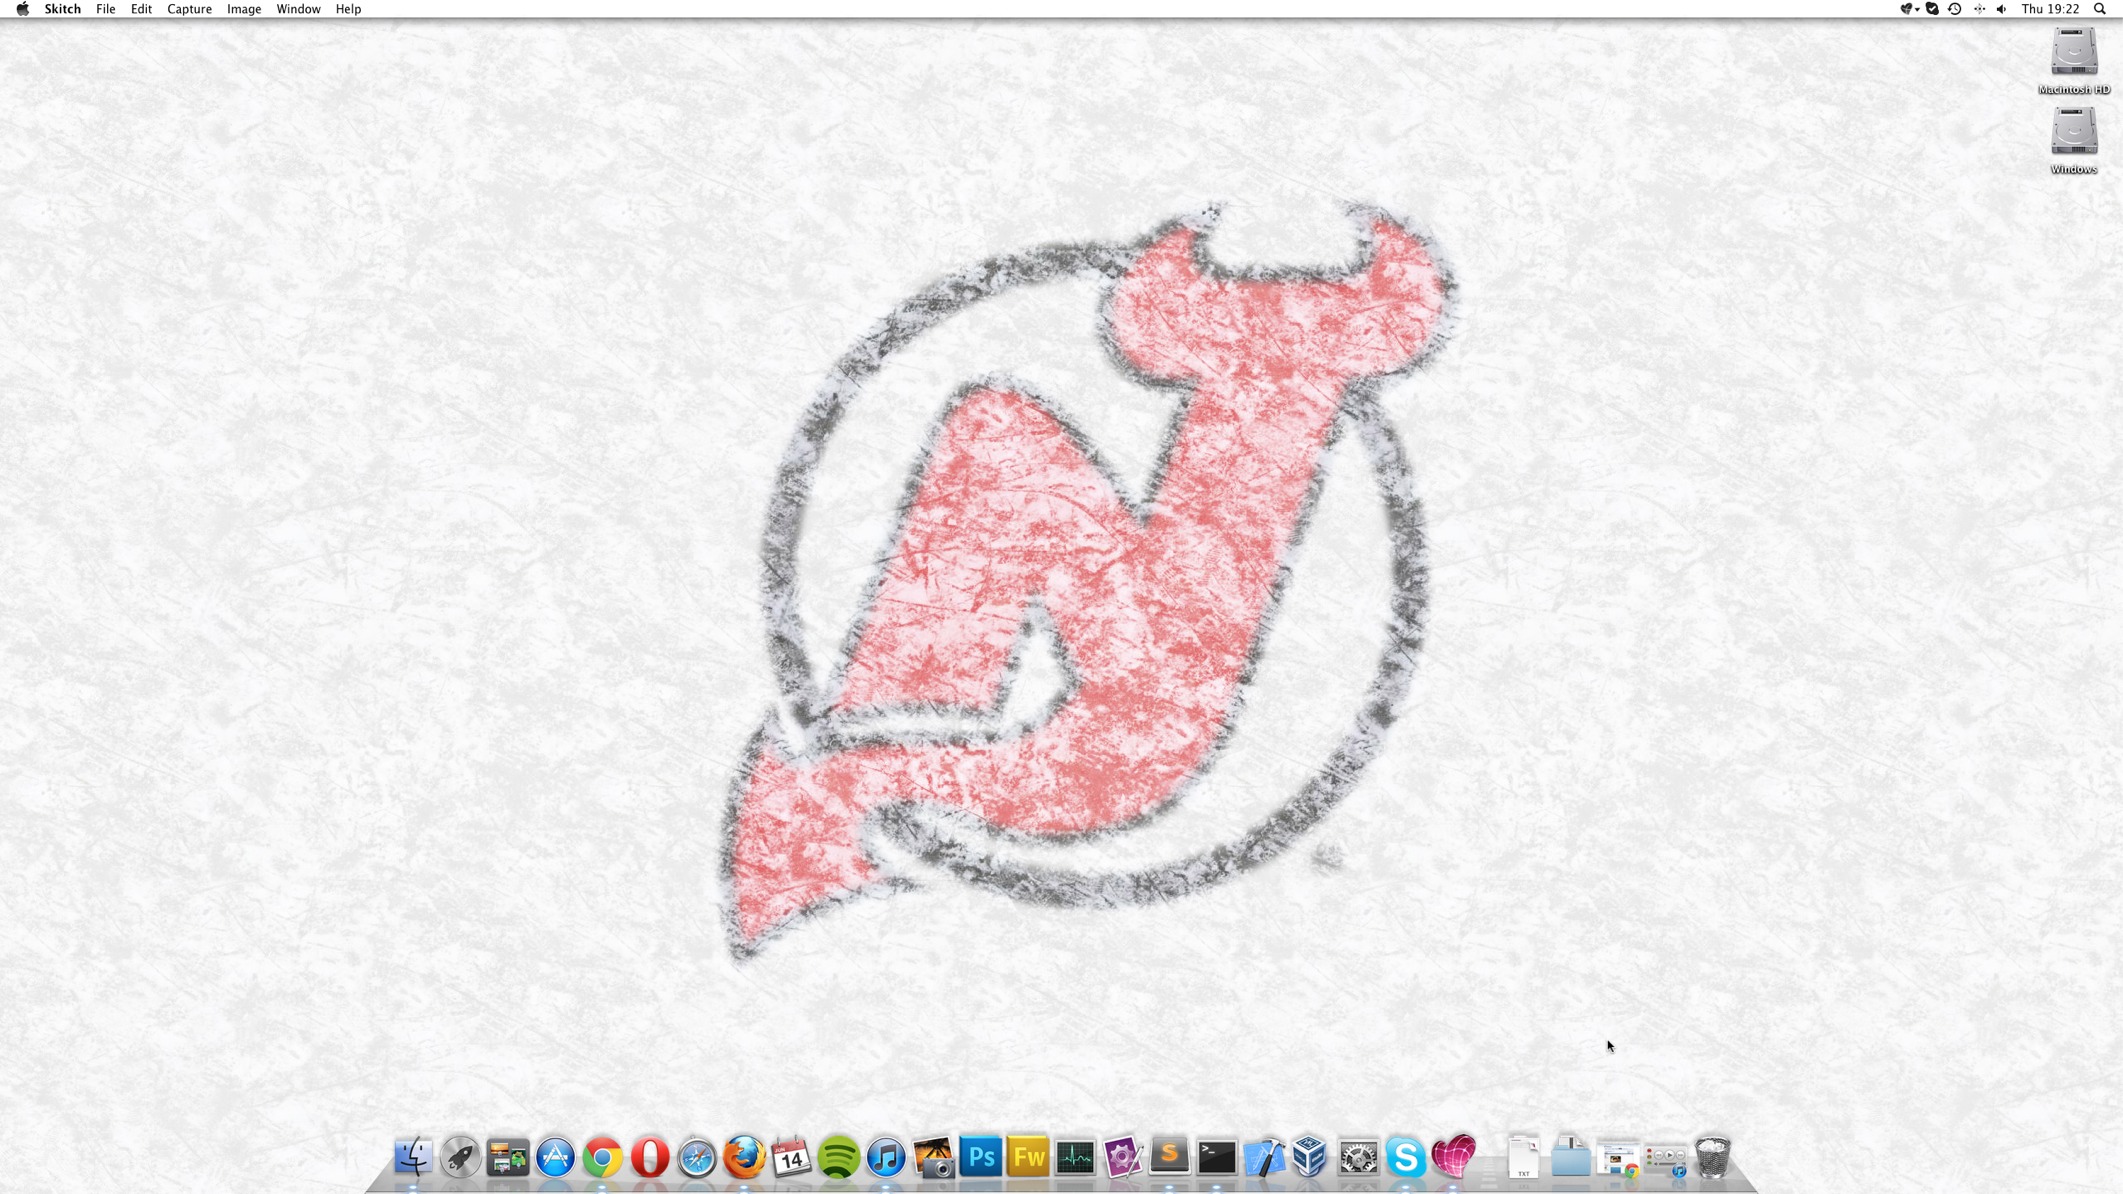Screen dimensions: 2123x1194
Task: Open the Window menu
Action: [298, 9]
